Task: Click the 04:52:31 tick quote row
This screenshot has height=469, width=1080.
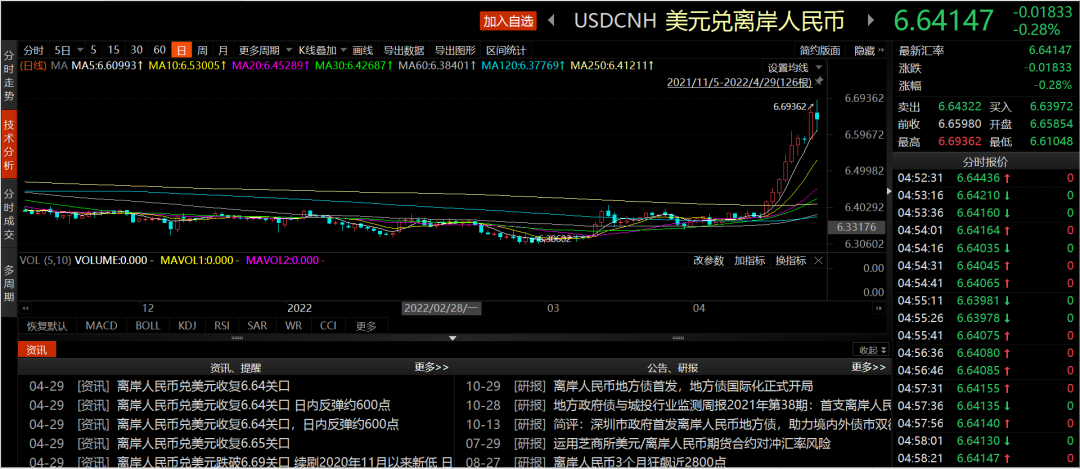Action: pyautogui.click(x=986, y=178)
